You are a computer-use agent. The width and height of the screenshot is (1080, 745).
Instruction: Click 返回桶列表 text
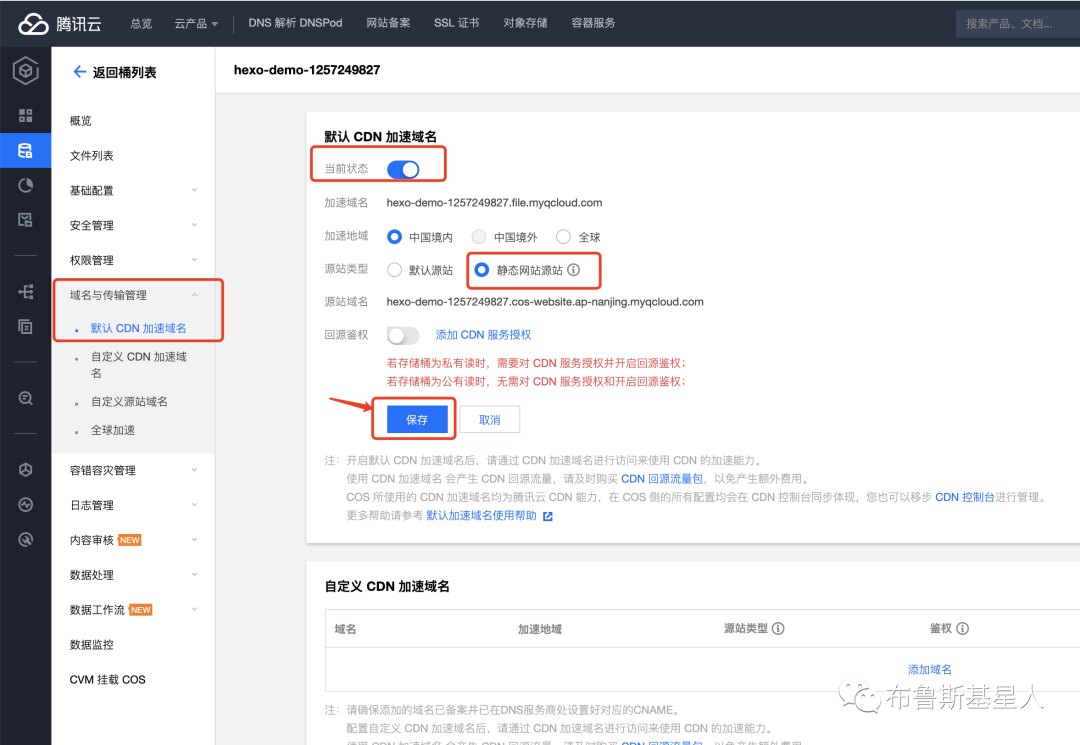pos(125,72)
